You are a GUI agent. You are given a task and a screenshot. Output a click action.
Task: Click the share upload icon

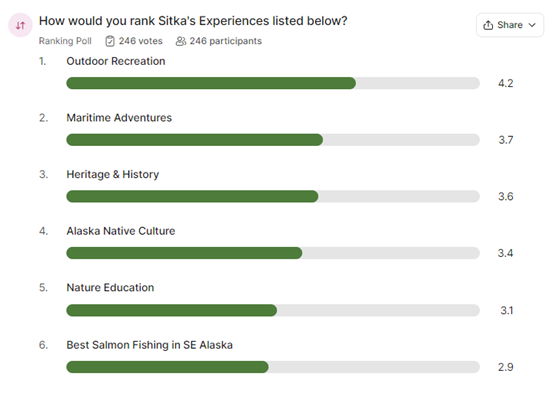click(488, 25)
